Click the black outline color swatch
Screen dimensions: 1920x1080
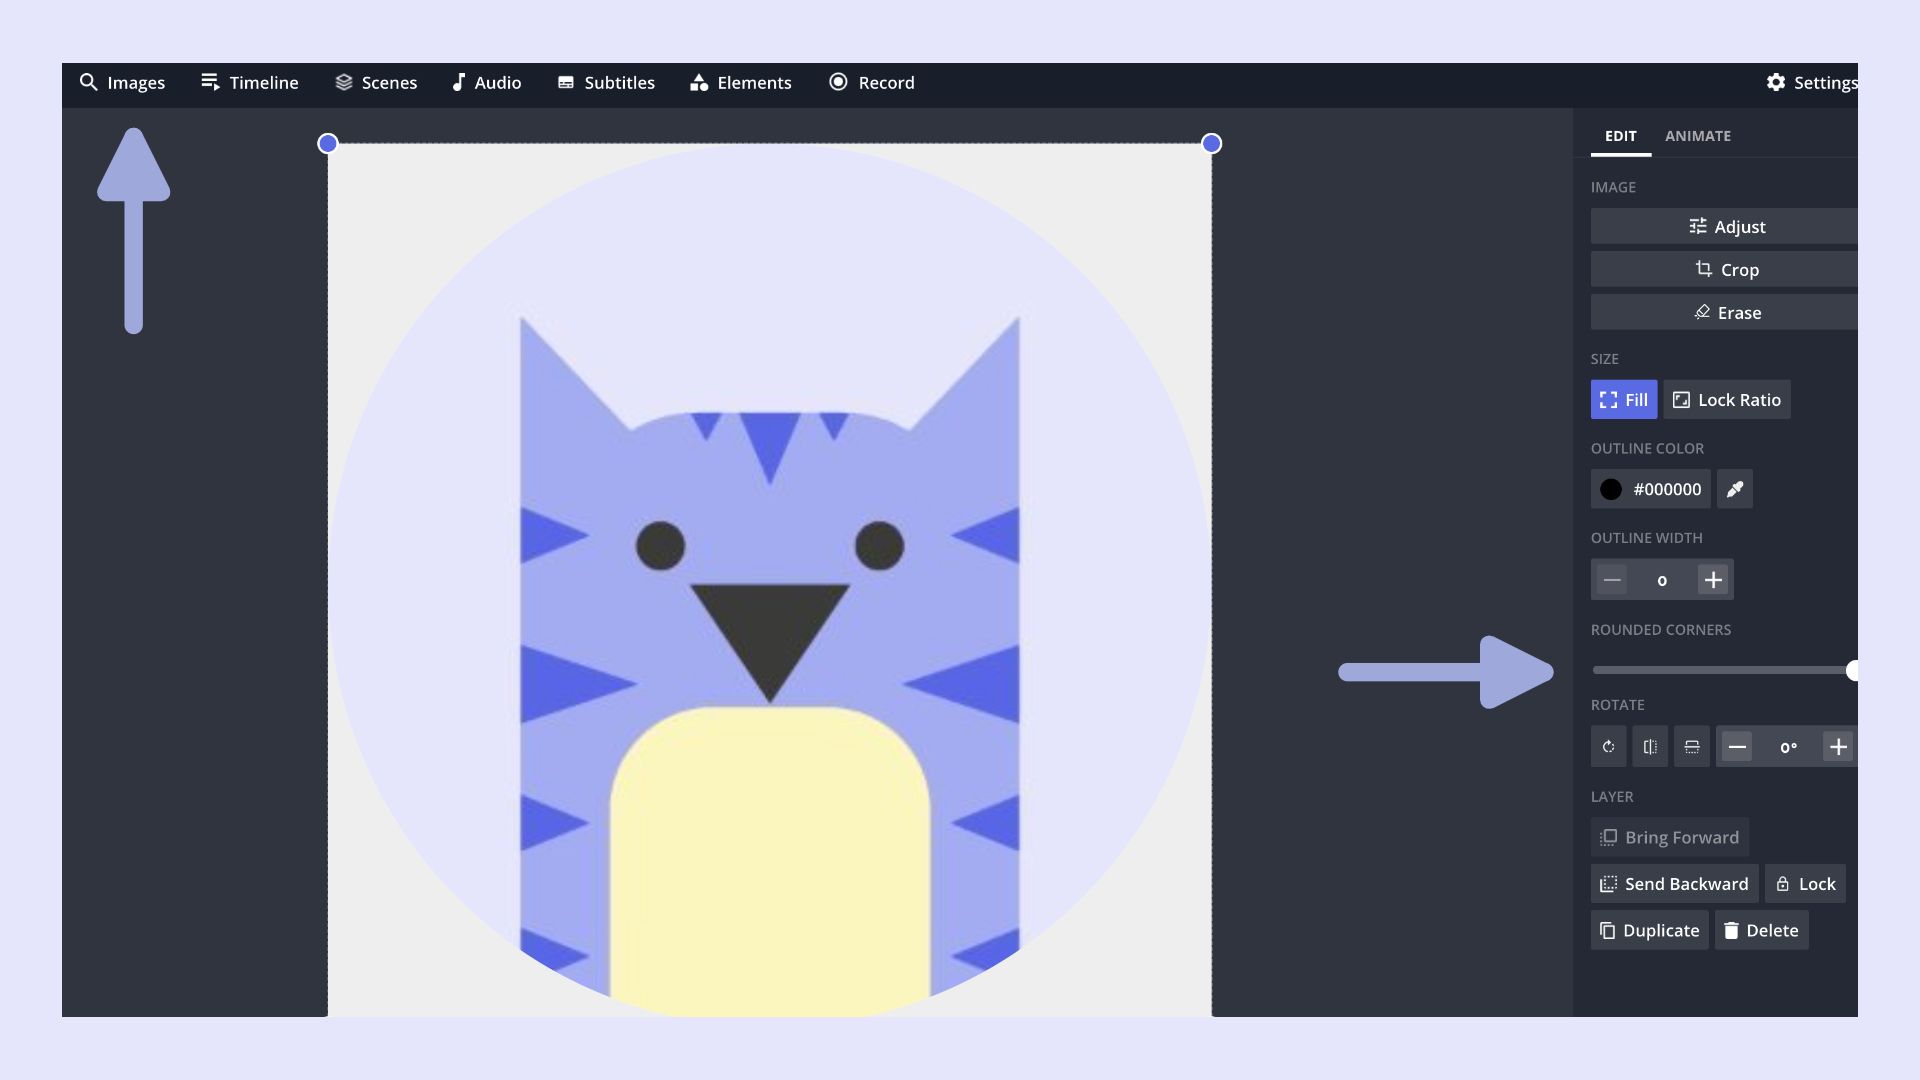(1611, 489)
